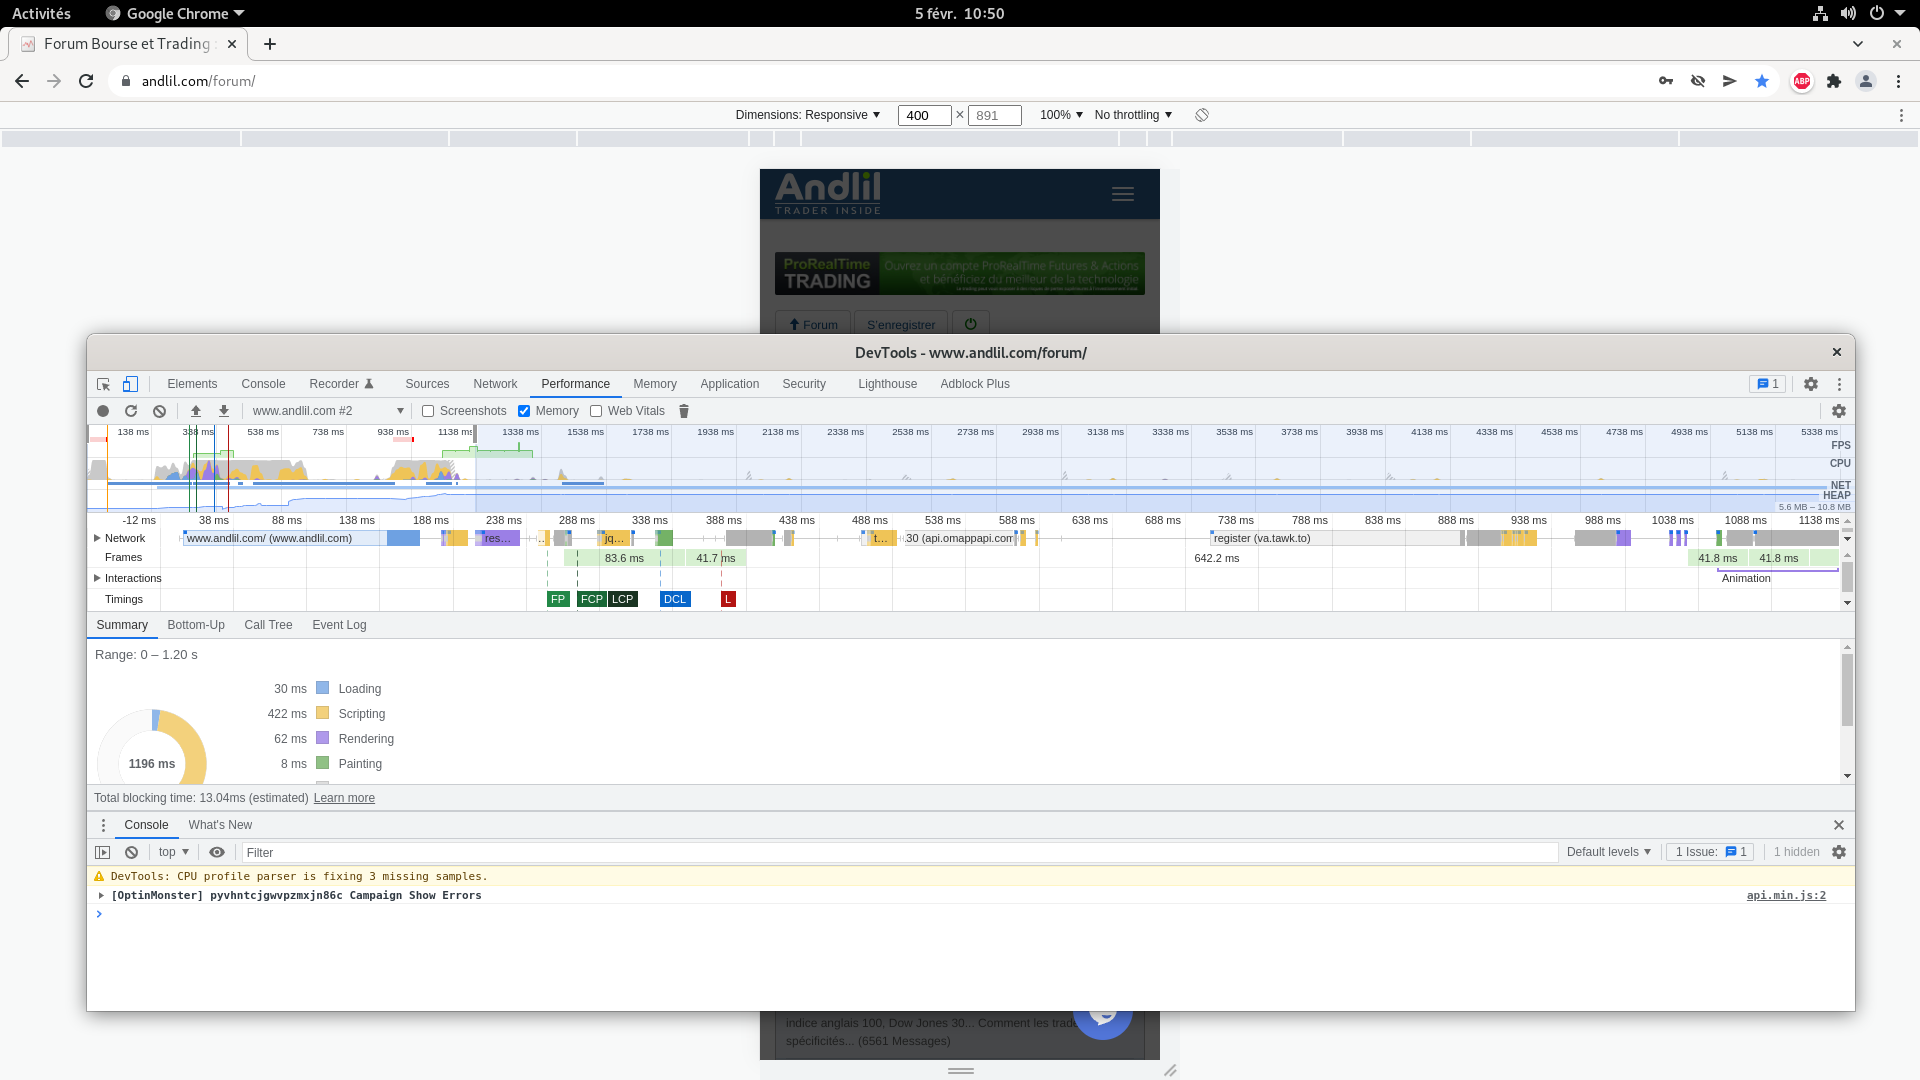This screenshot has width=1920, height=1080.
Task: Switch to the Lighthouse tab
Action: pos(887,384)
